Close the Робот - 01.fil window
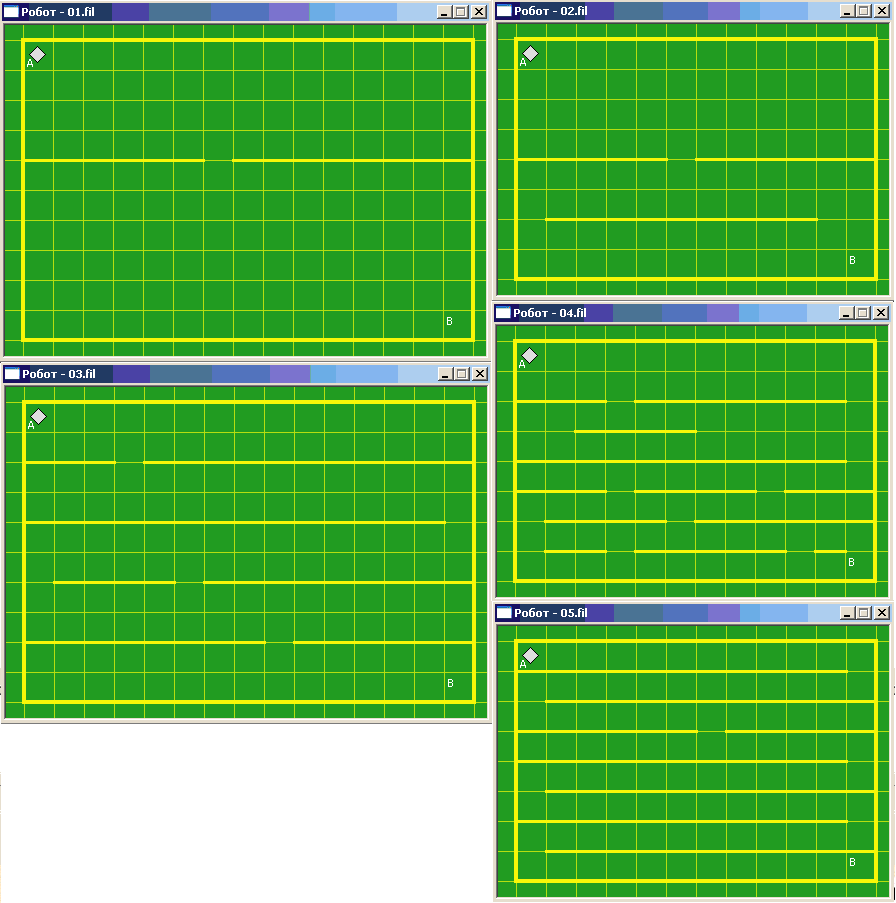The width and height of the screenshot is (896, 903). [479, 12]
